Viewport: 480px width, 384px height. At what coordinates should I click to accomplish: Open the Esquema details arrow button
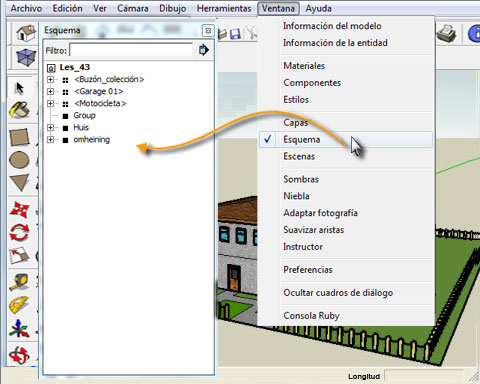[203, 50]
